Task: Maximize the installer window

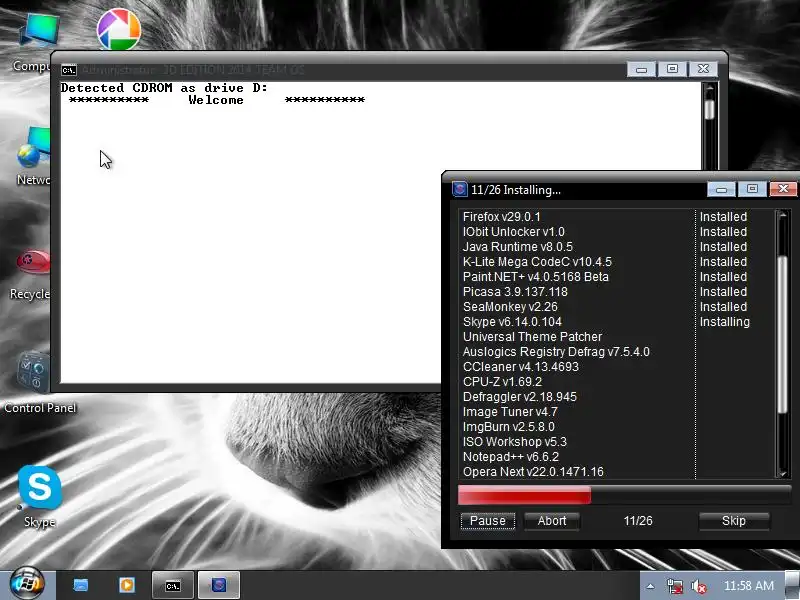Action: click(x=752, y=189)
